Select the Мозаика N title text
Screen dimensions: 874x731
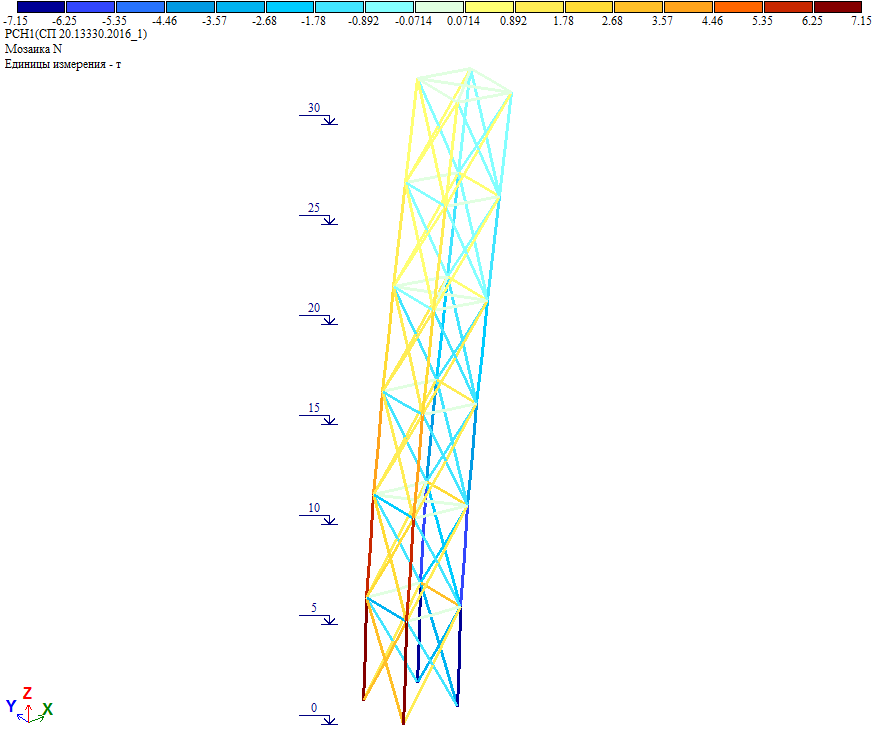pos(34,49)
